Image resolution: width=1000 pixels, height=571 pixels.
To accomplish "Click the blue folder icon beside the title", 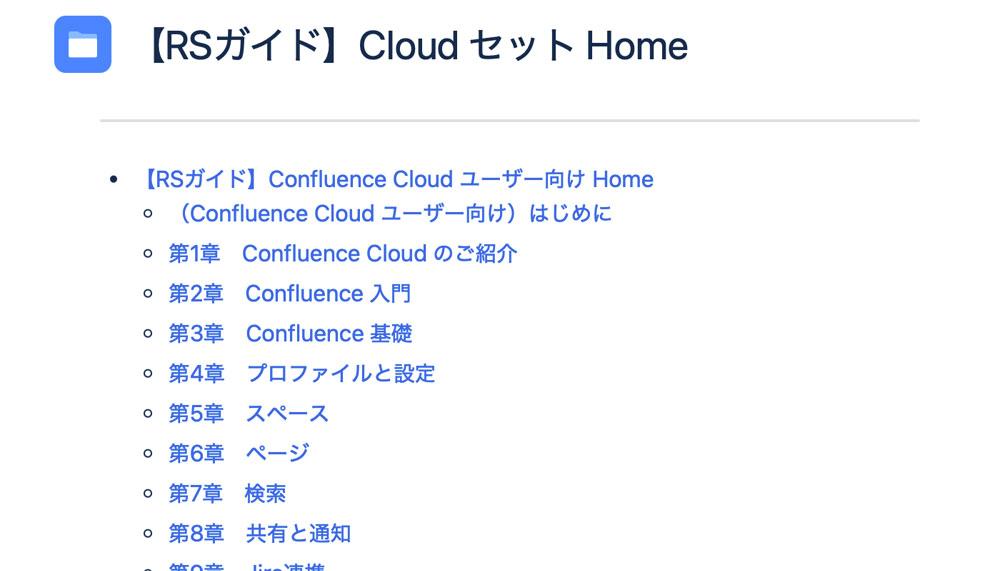I will point(83,45).
